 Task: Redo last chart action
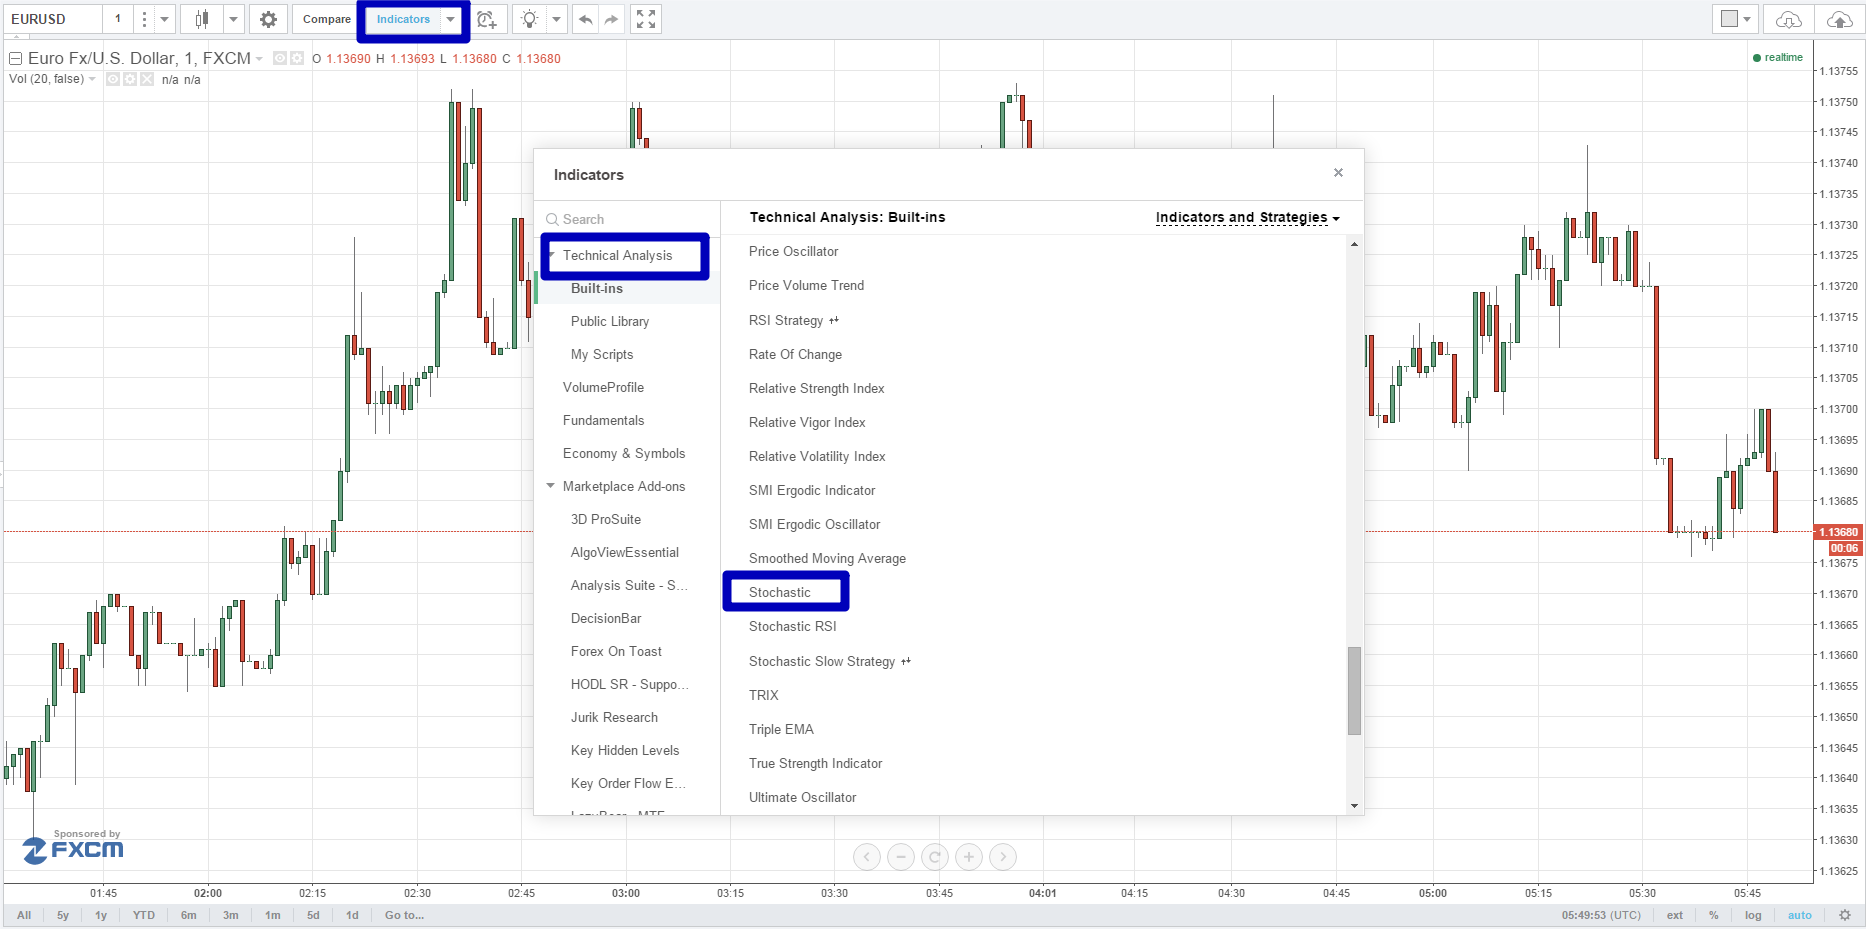[611, 19]
